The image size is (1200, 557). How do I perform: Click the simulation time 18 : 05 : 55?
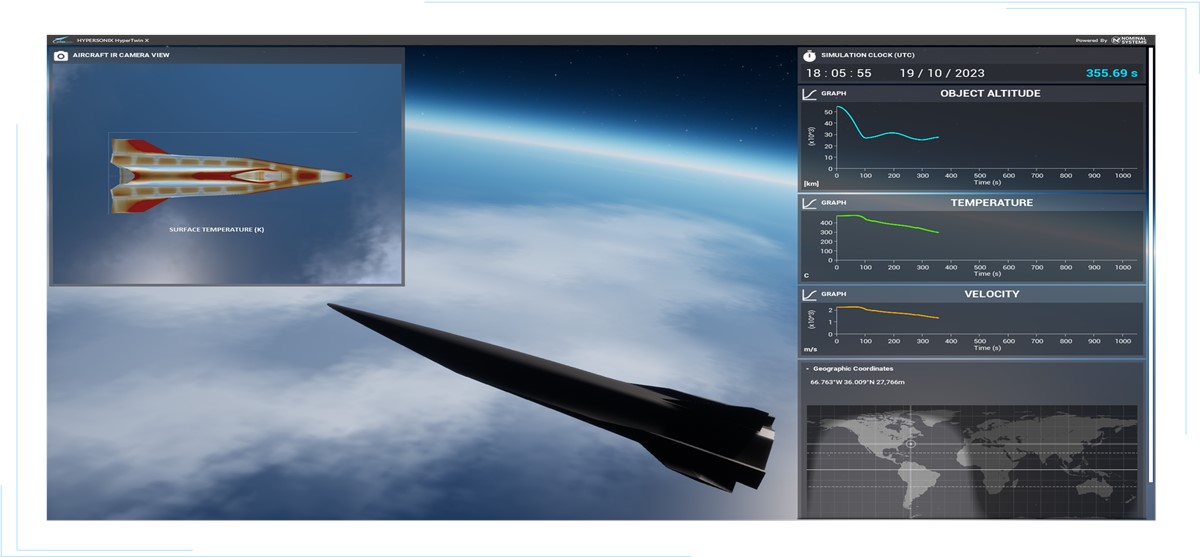(839, 73)
